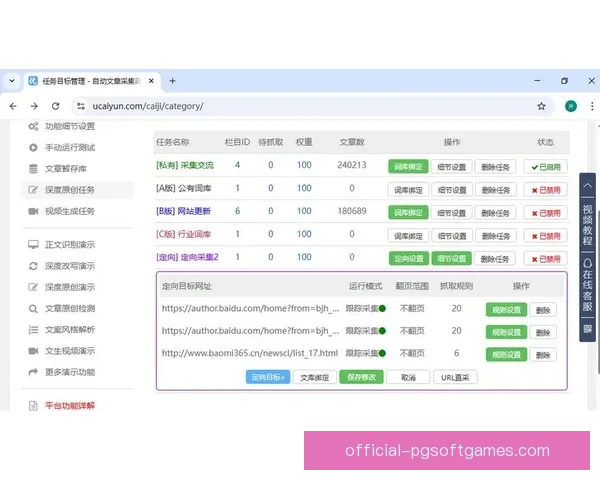View site information icon in address bar
Screen dimensions: 600x480
coord(81,106)
